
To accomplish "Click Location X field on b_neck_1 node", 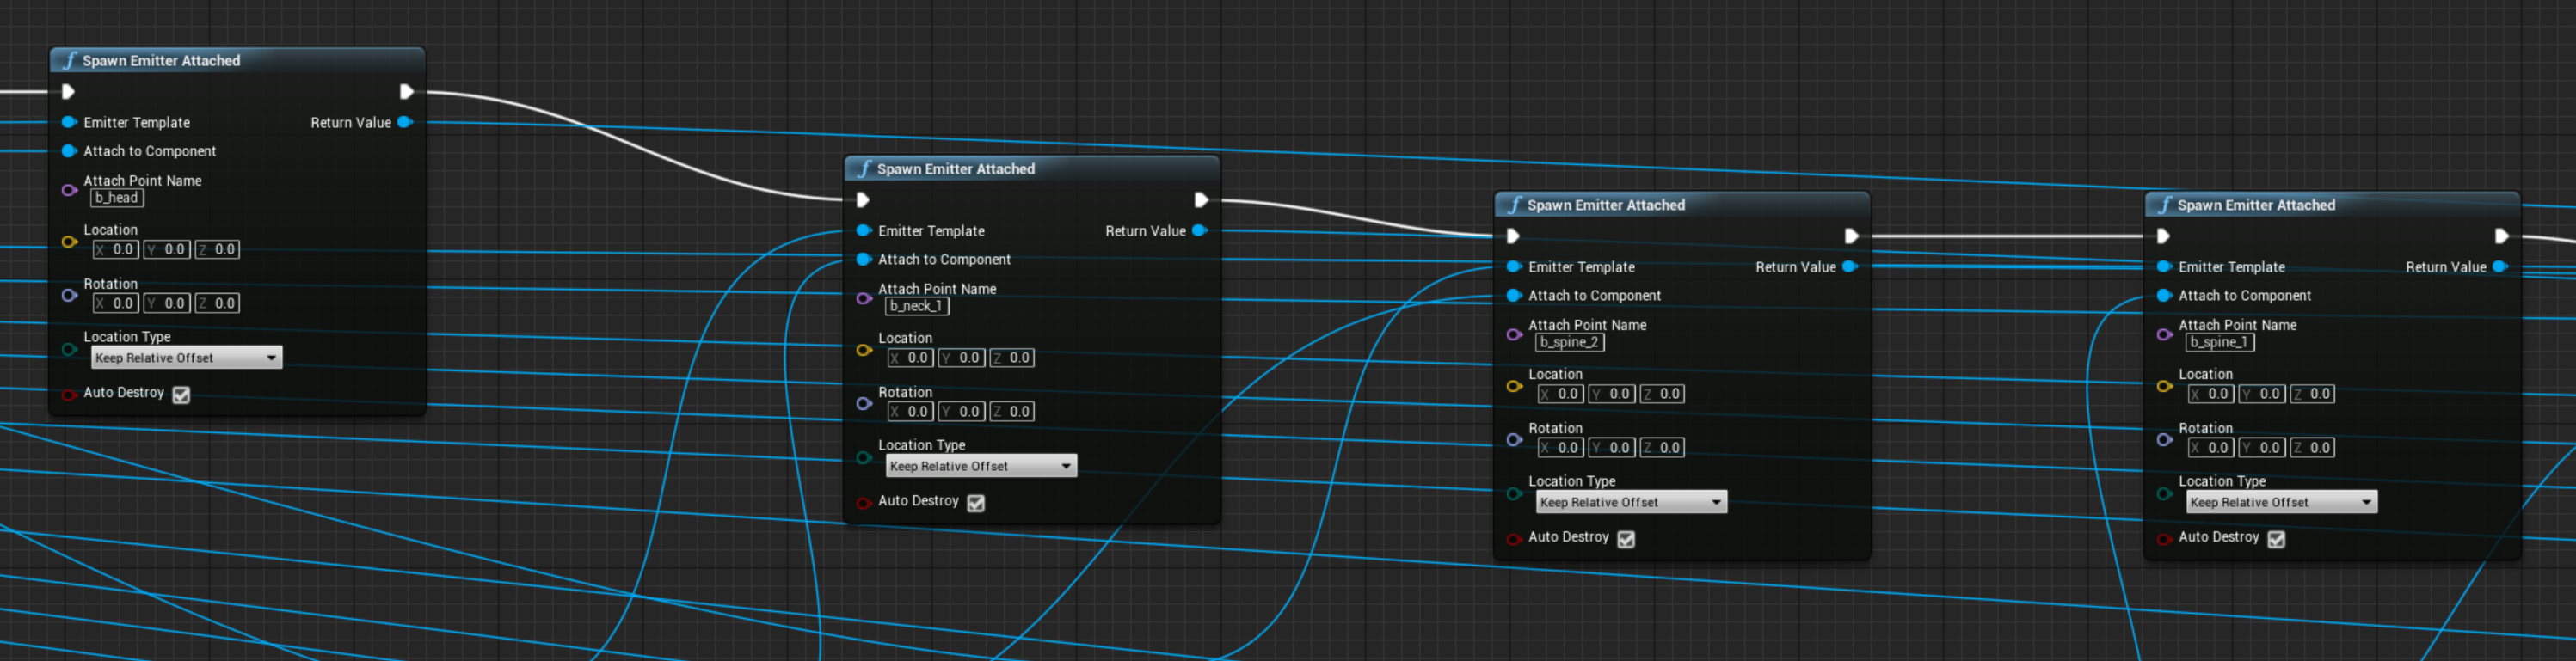I will coord(910,358).
